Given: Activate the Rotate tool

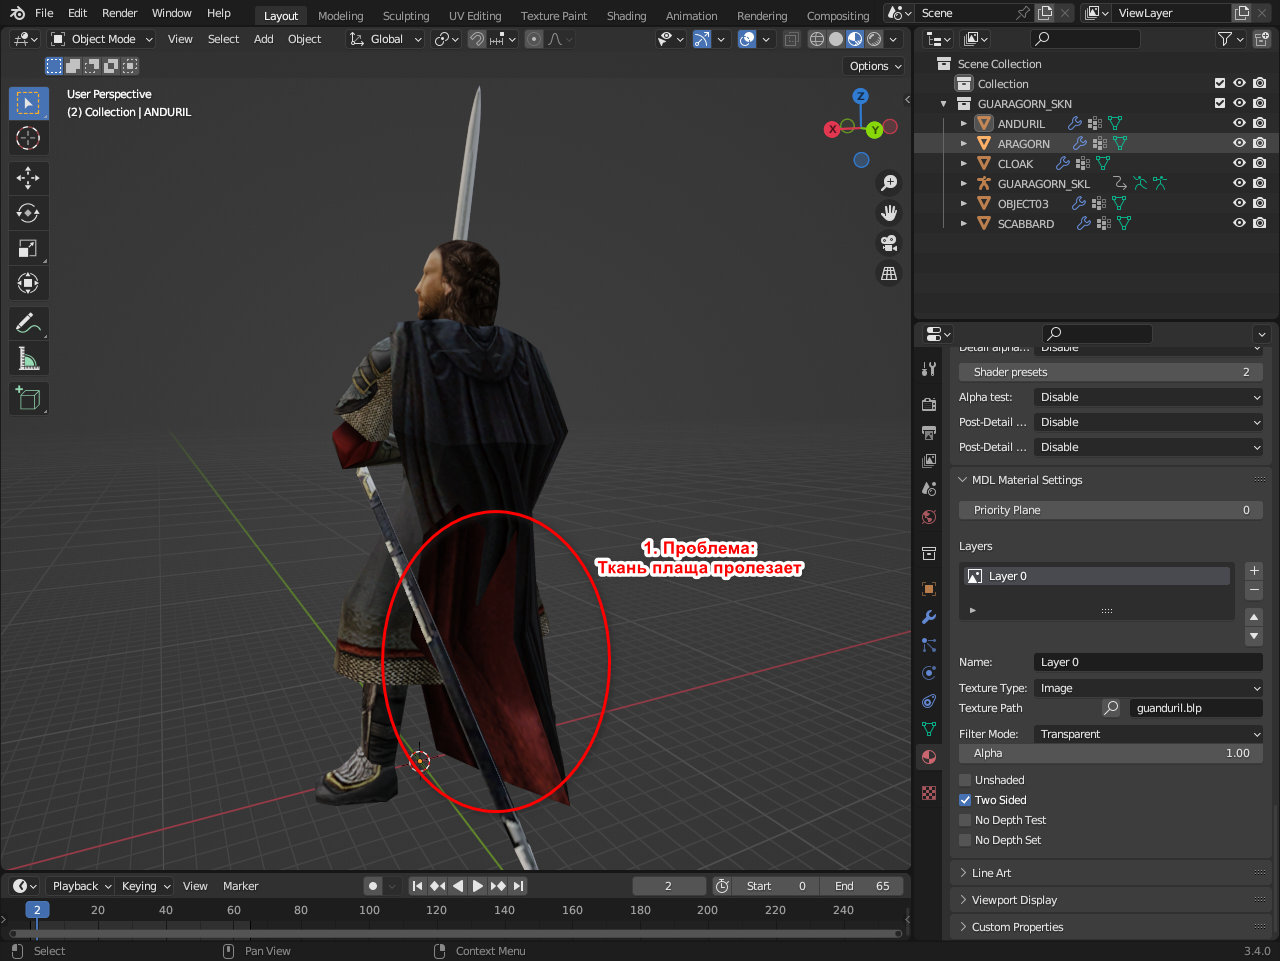Looking at the screenshot, I should pyautogui.click(x=28, y=213).
